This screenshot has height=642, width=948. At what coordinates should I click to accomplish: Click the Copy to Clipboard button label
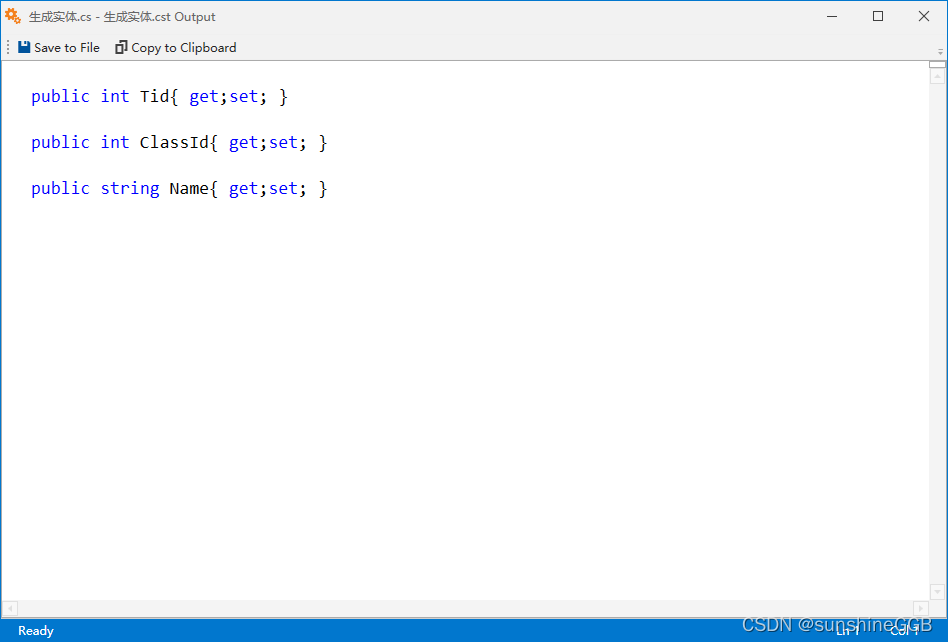click(x=184, y=48)
